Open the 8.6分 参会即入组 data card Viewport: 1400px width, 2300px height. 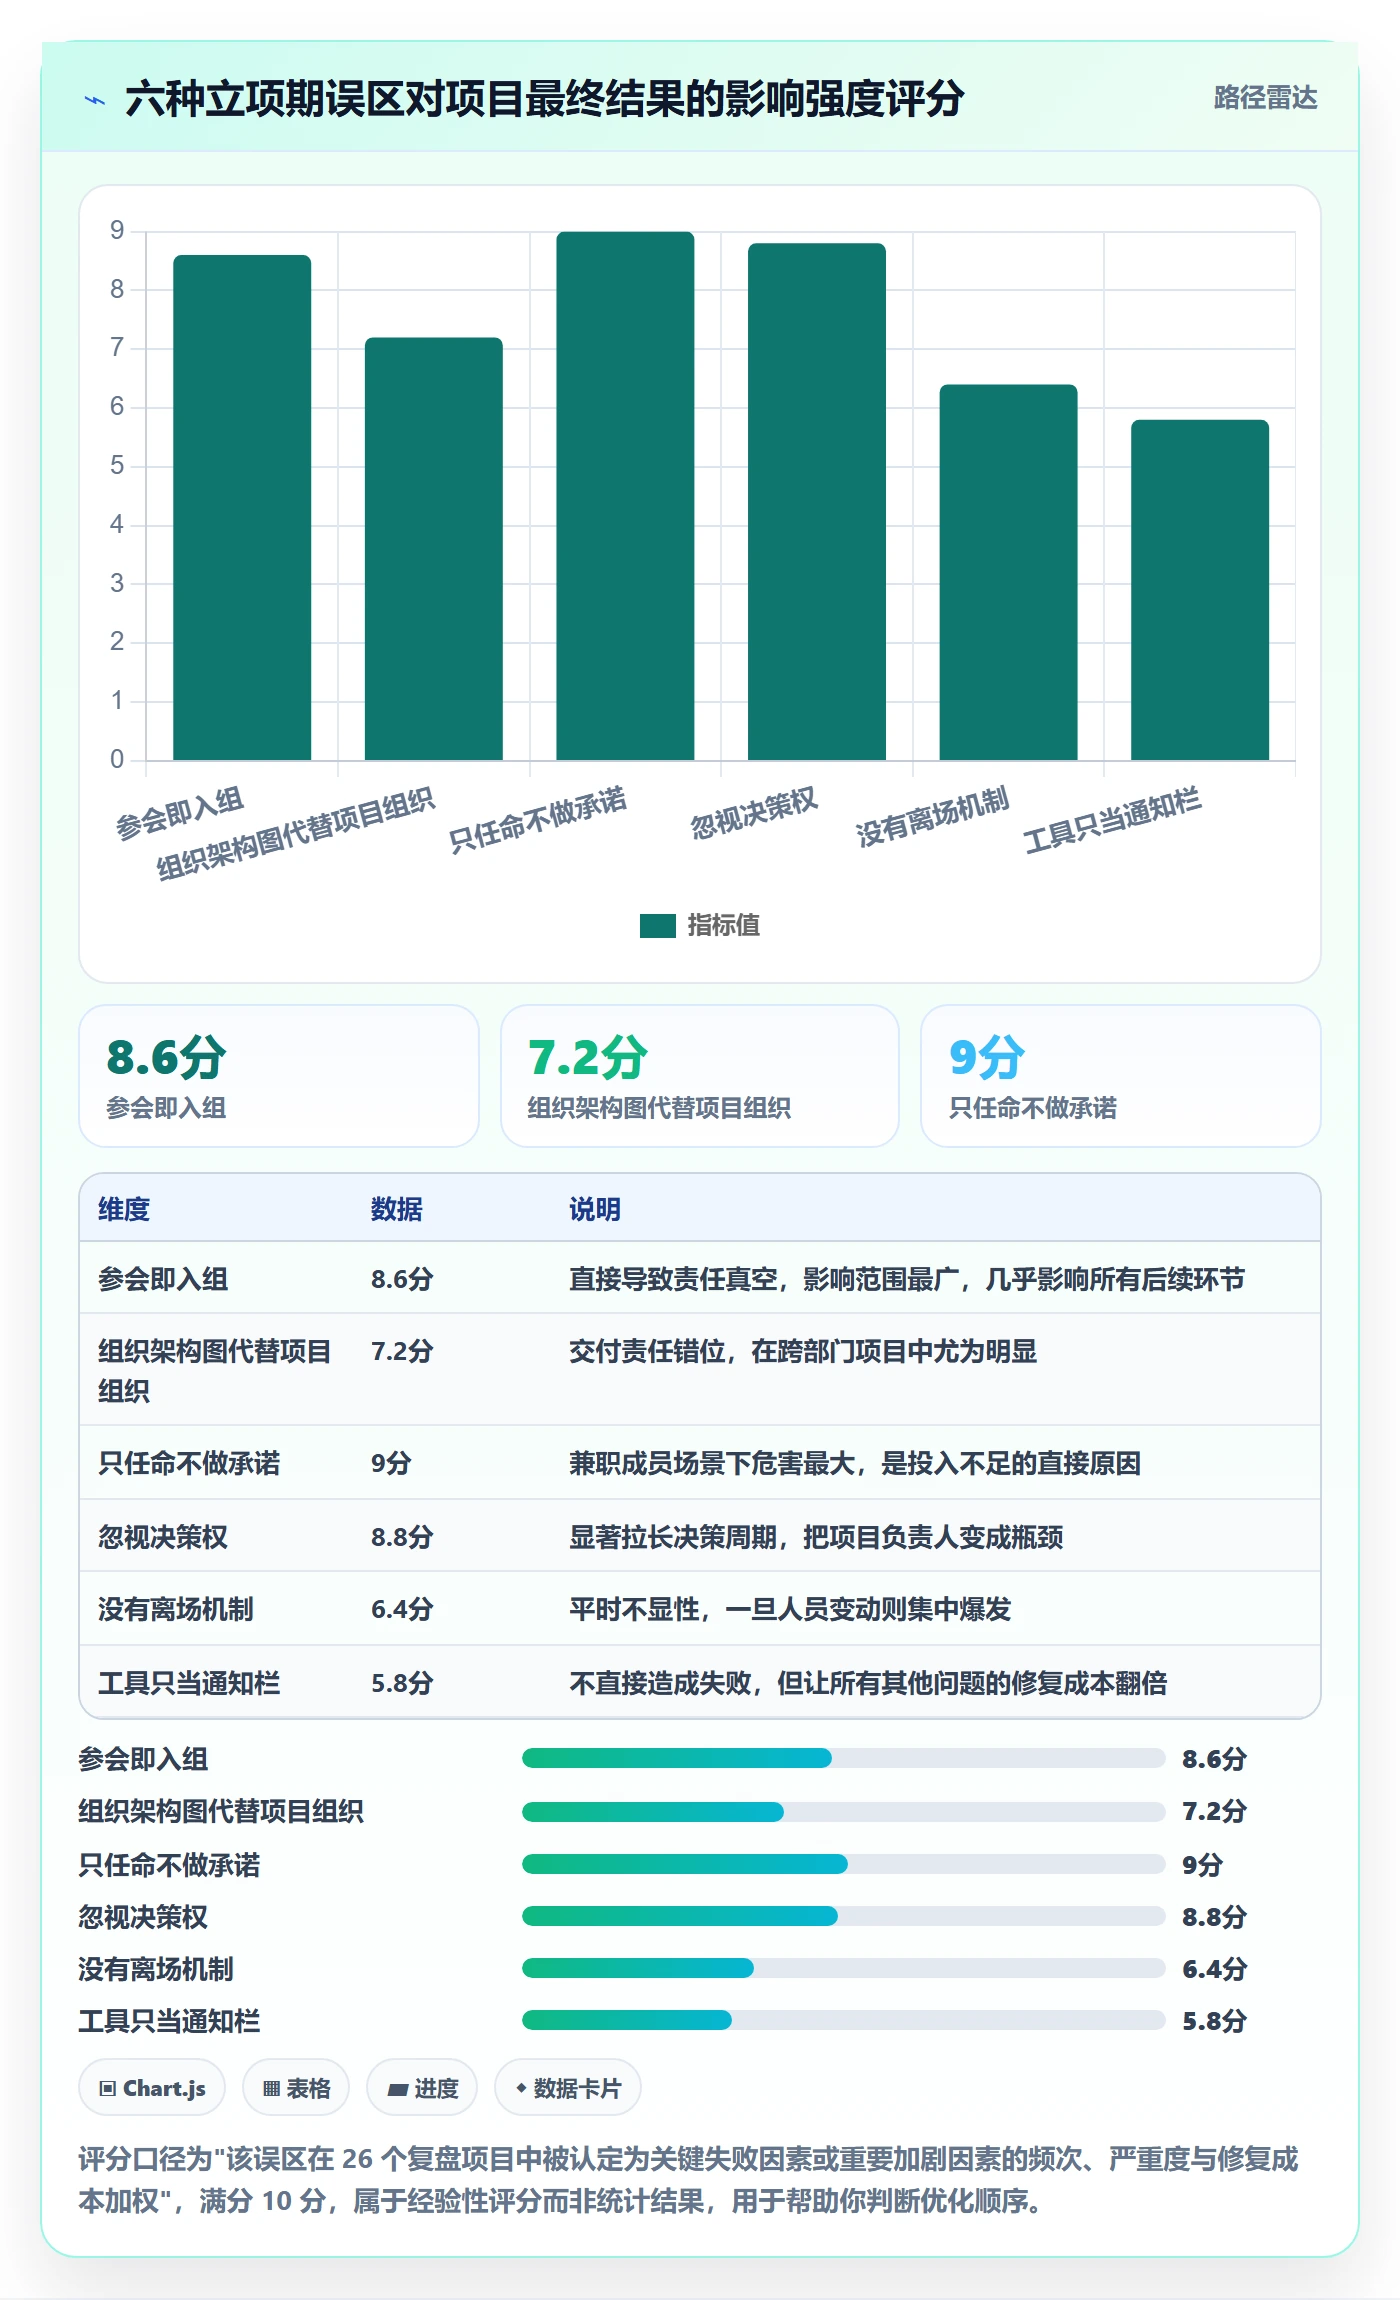(x=279, y=1076)
